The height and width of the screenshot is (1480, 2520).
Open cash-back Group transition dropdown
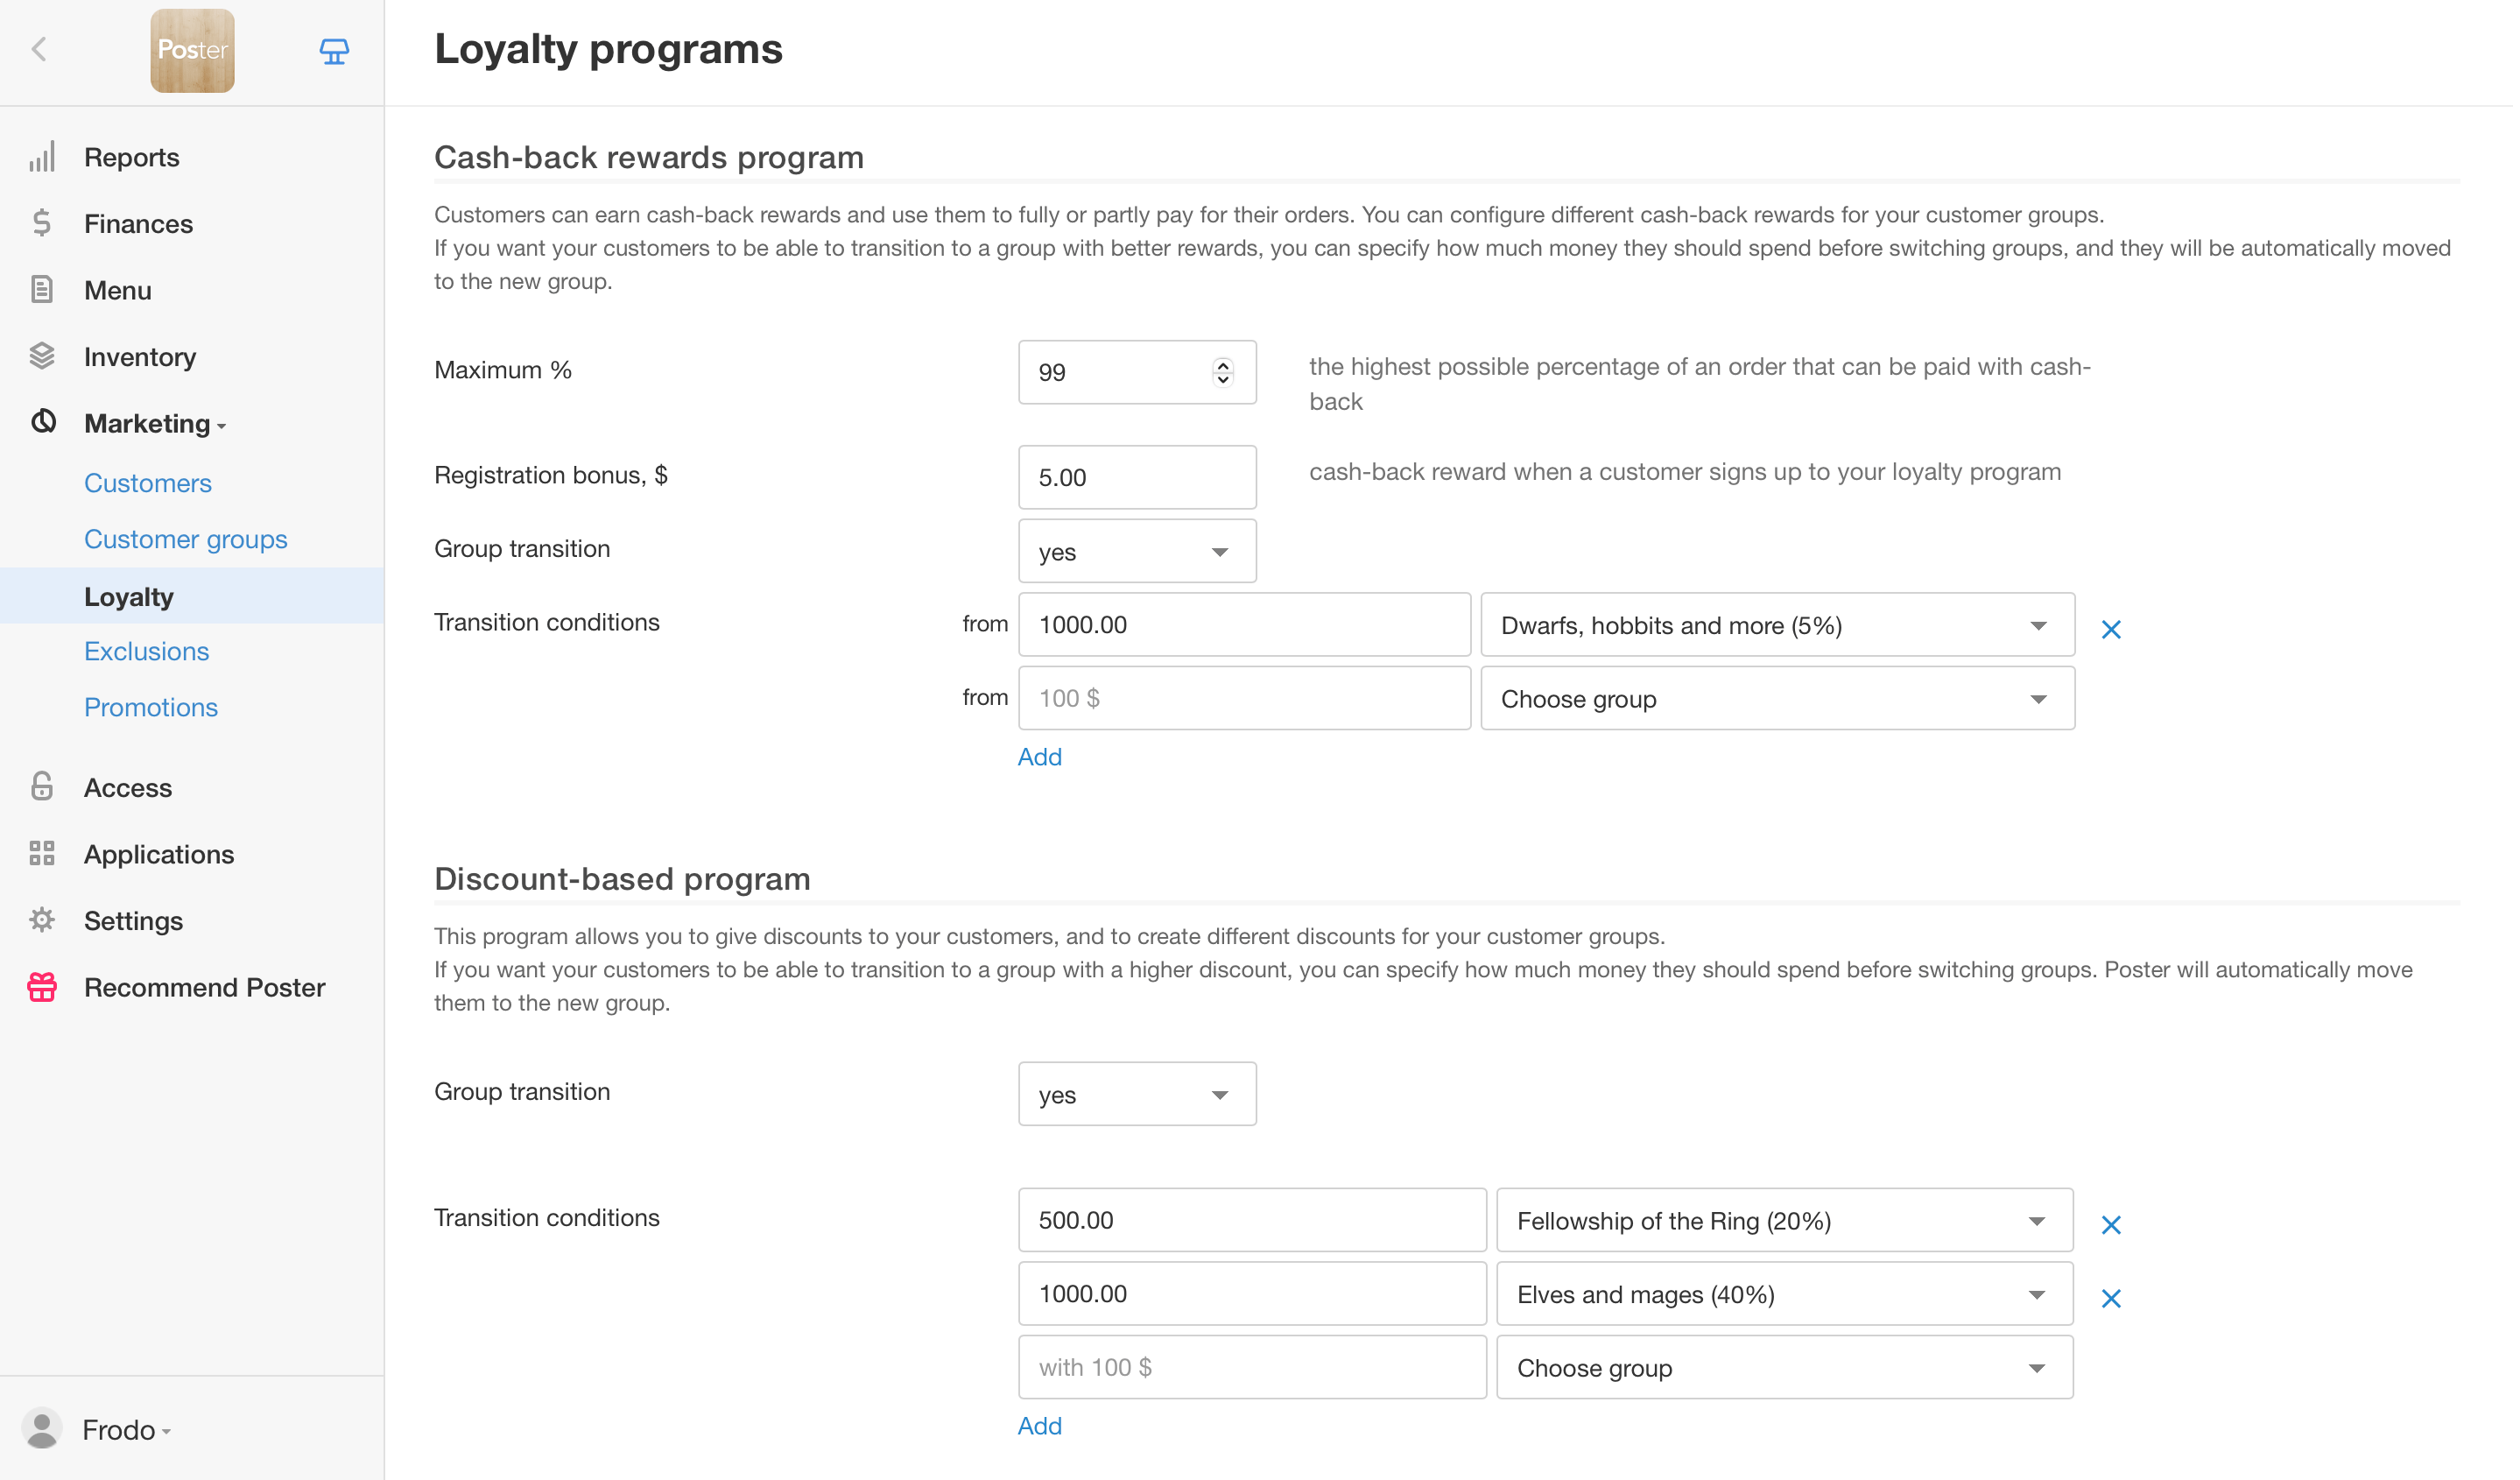pos(1137,551)
